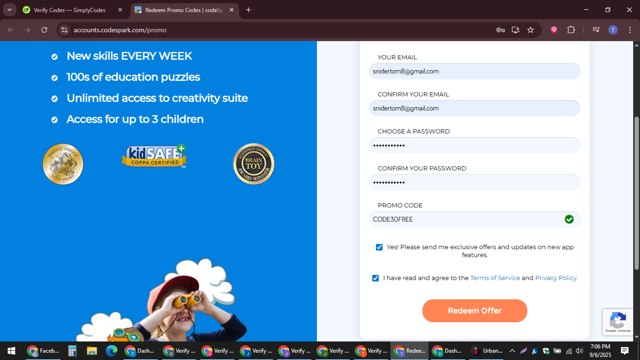The width and height of the screenshot is (640, 360).
Task: Open site information icon in address bar
Action: (x=64, y=30)
